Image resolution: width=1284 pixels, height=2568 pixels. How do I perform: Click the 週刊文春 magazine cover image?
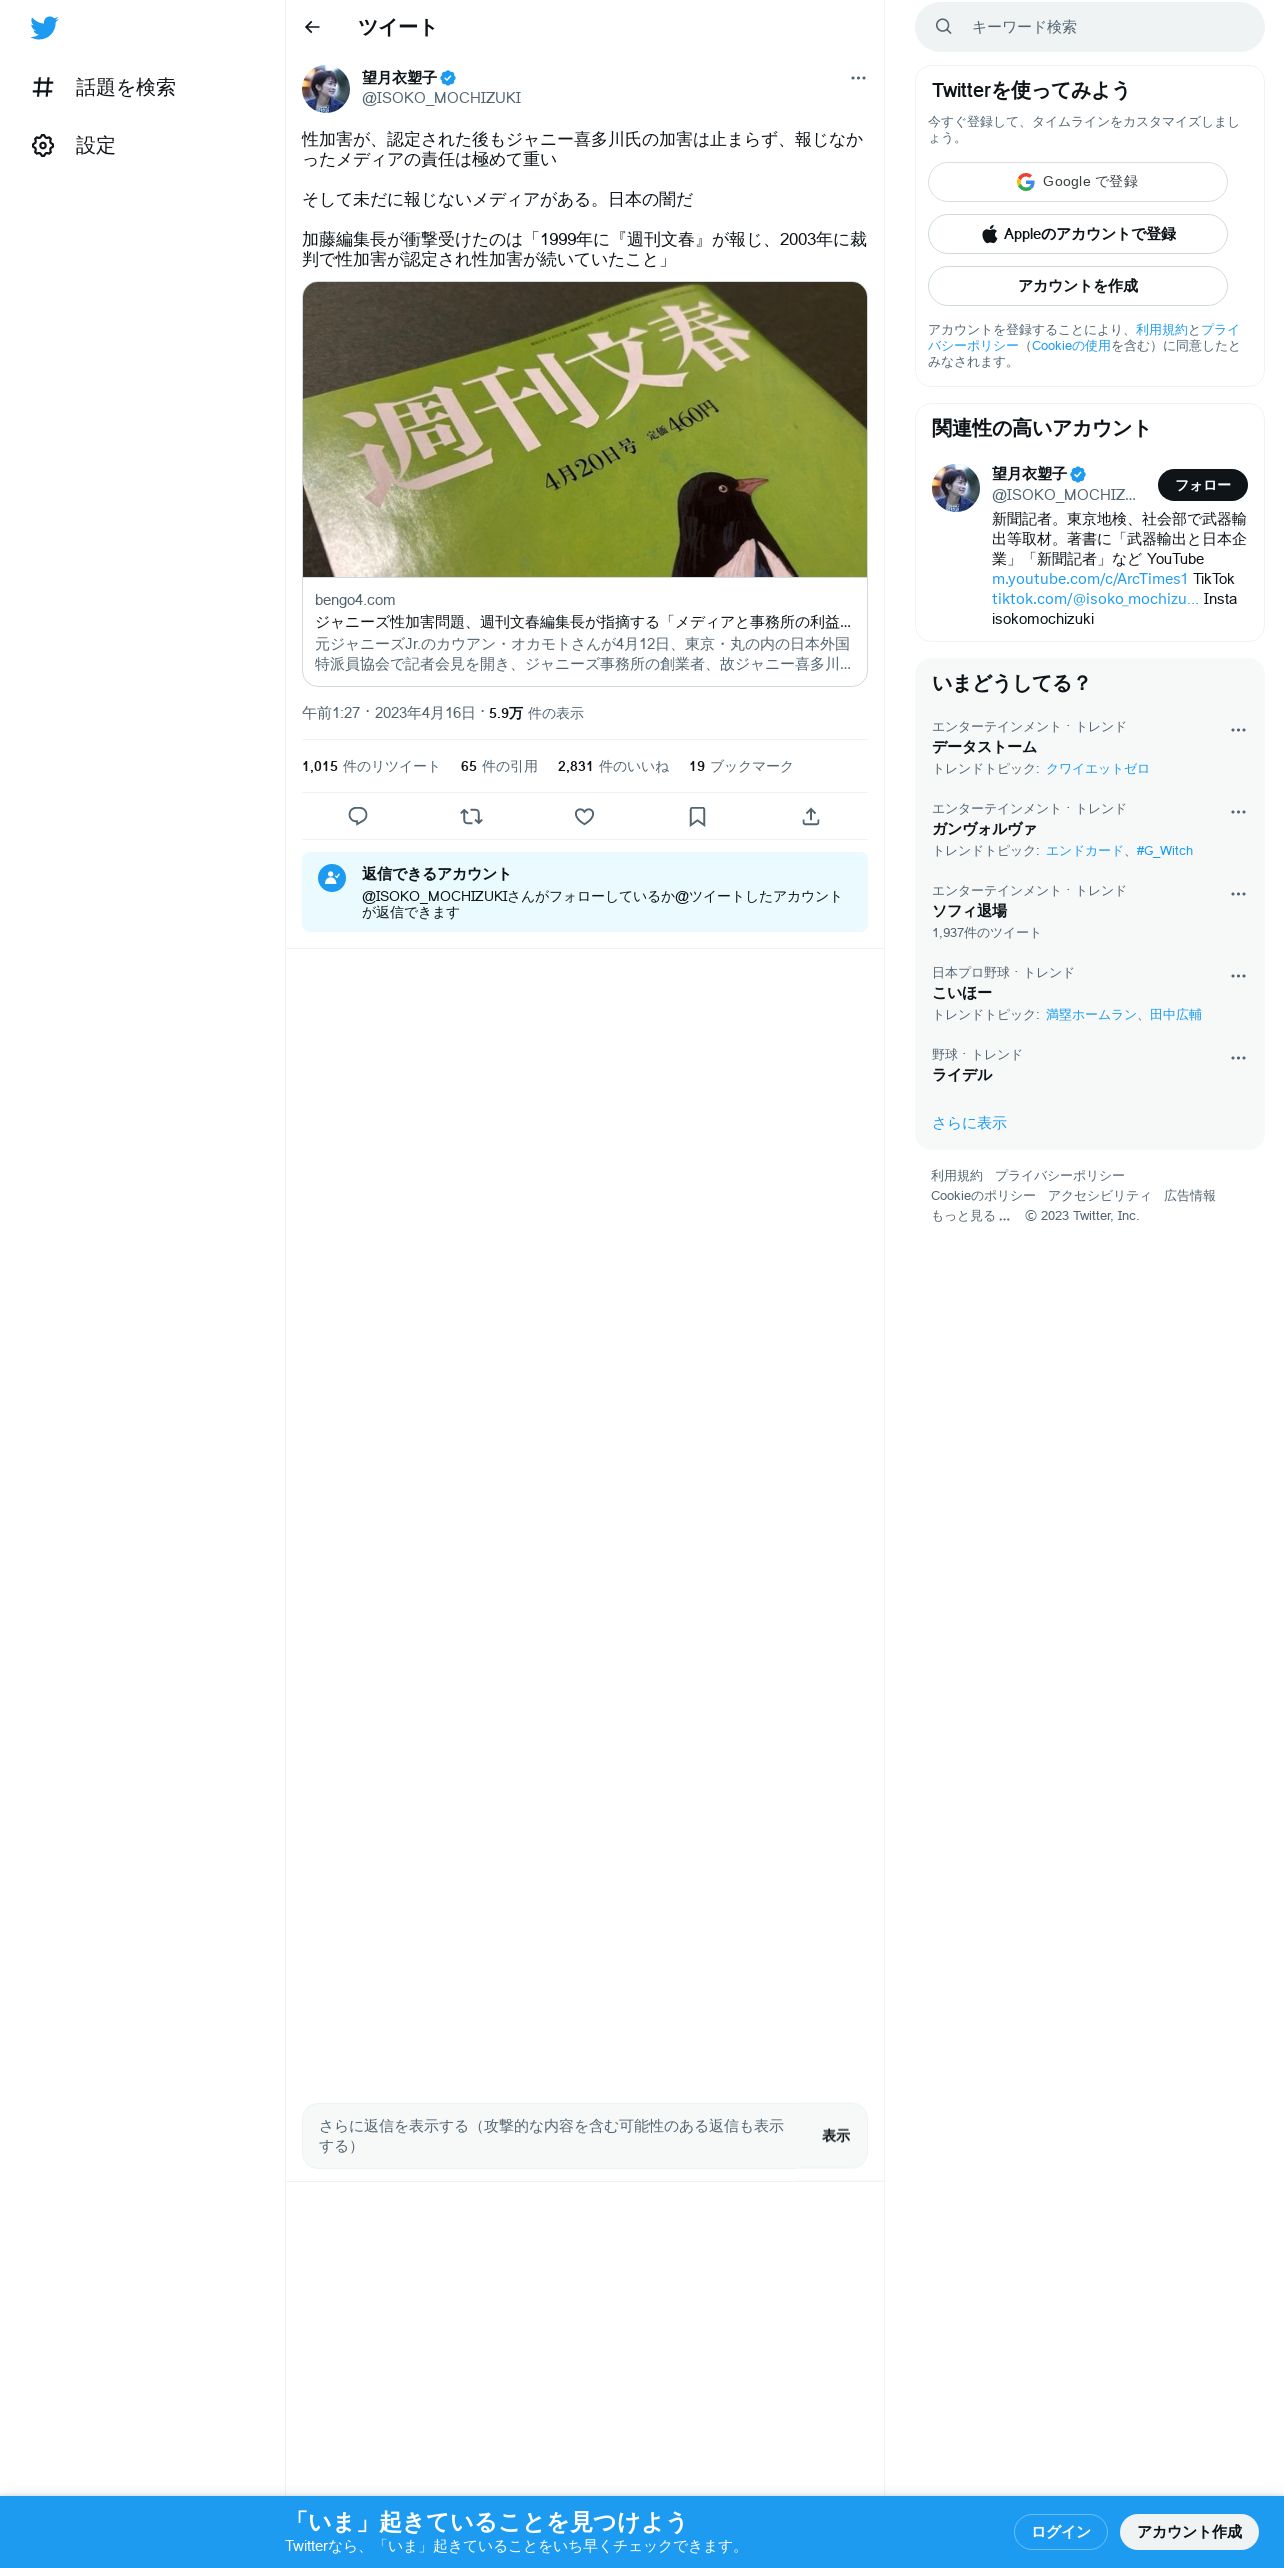(585, 430)
